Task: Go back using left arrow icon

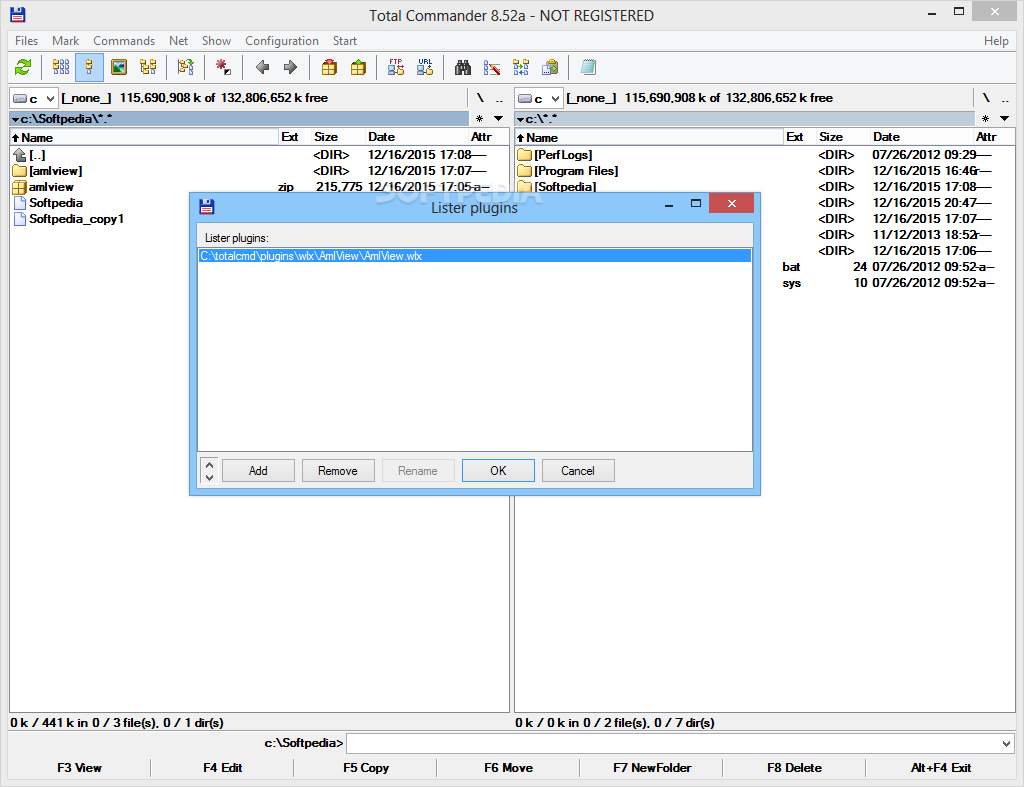Action: point(263,67)
